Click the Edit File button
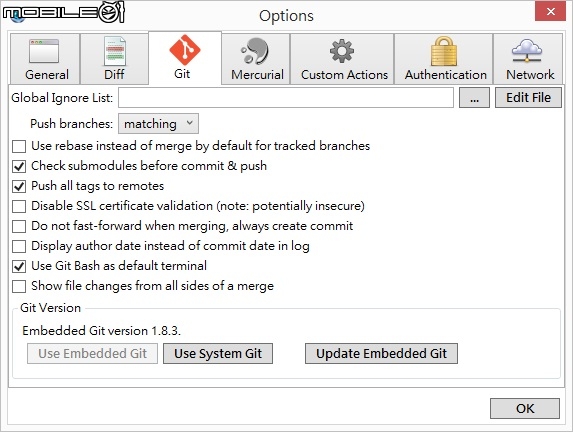The image size is (573, 432). 528,98
